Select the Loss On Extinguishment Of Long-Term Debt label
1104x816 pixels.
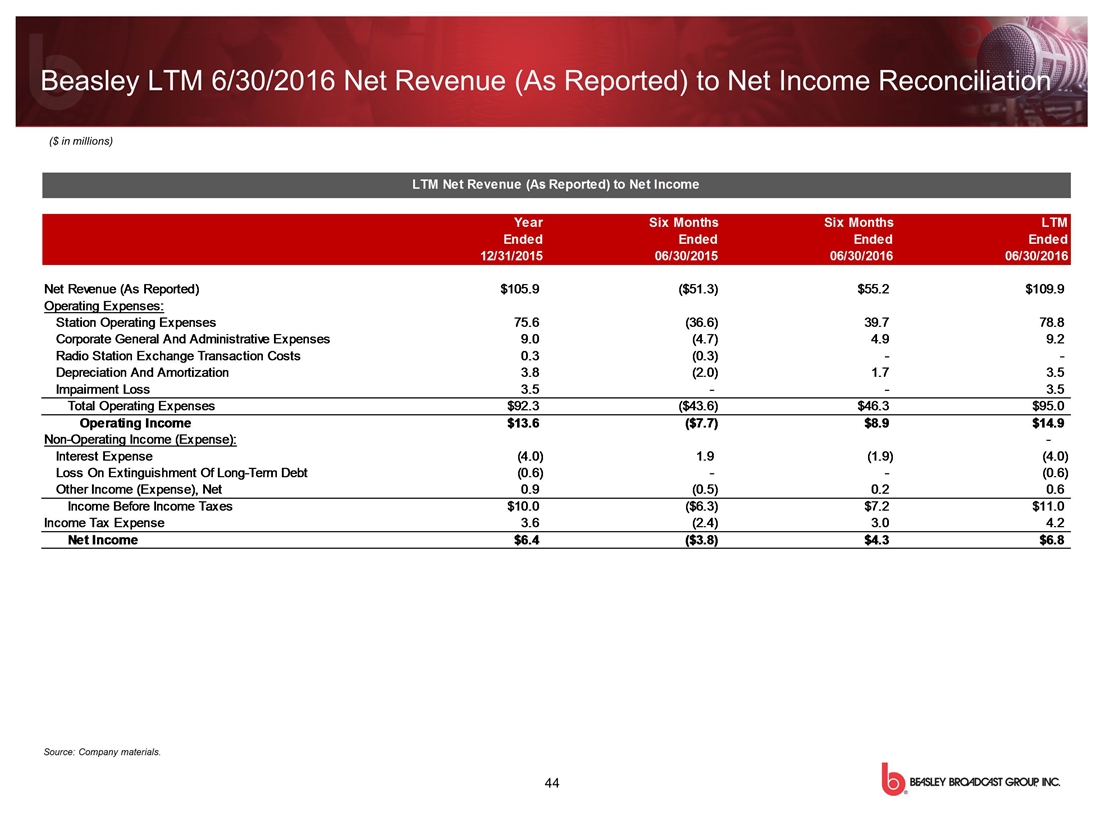pyautogui.click(x=183, y=473)
